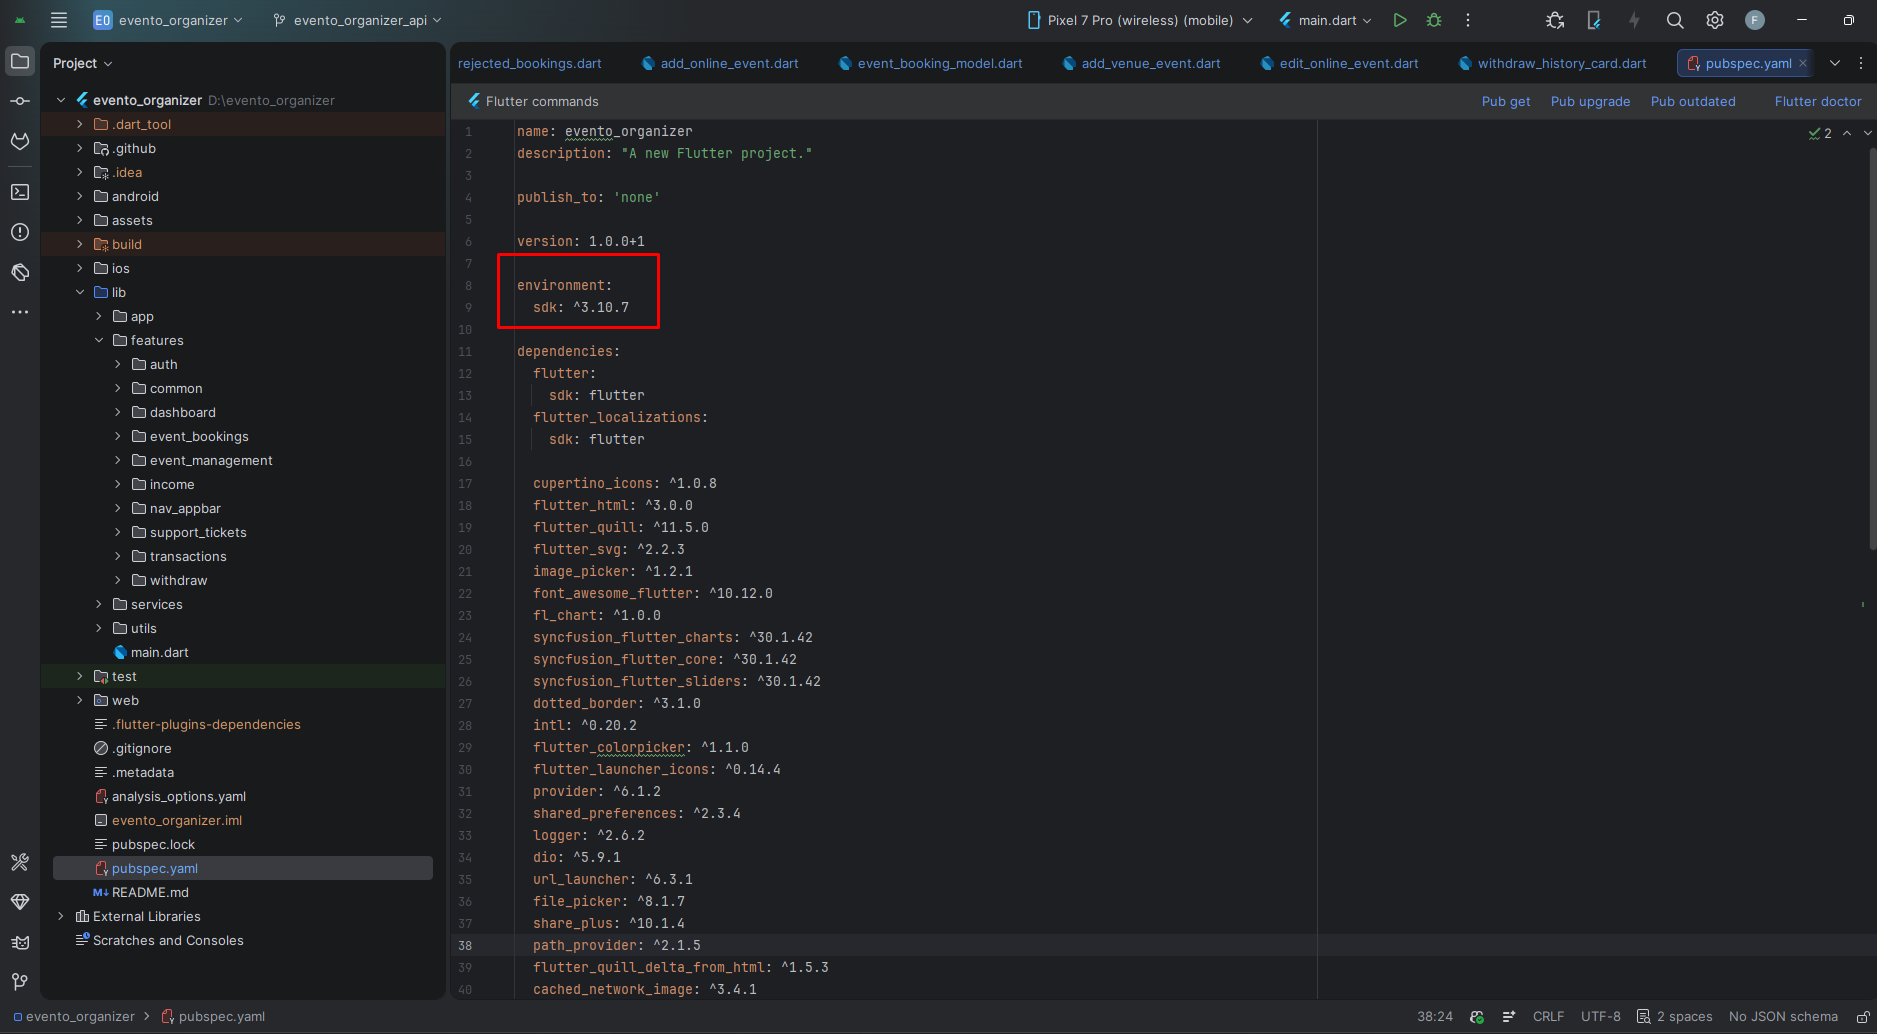Run main.dart with the green play icon
Screen dimensions: 1877x1034
point(1400,20)
